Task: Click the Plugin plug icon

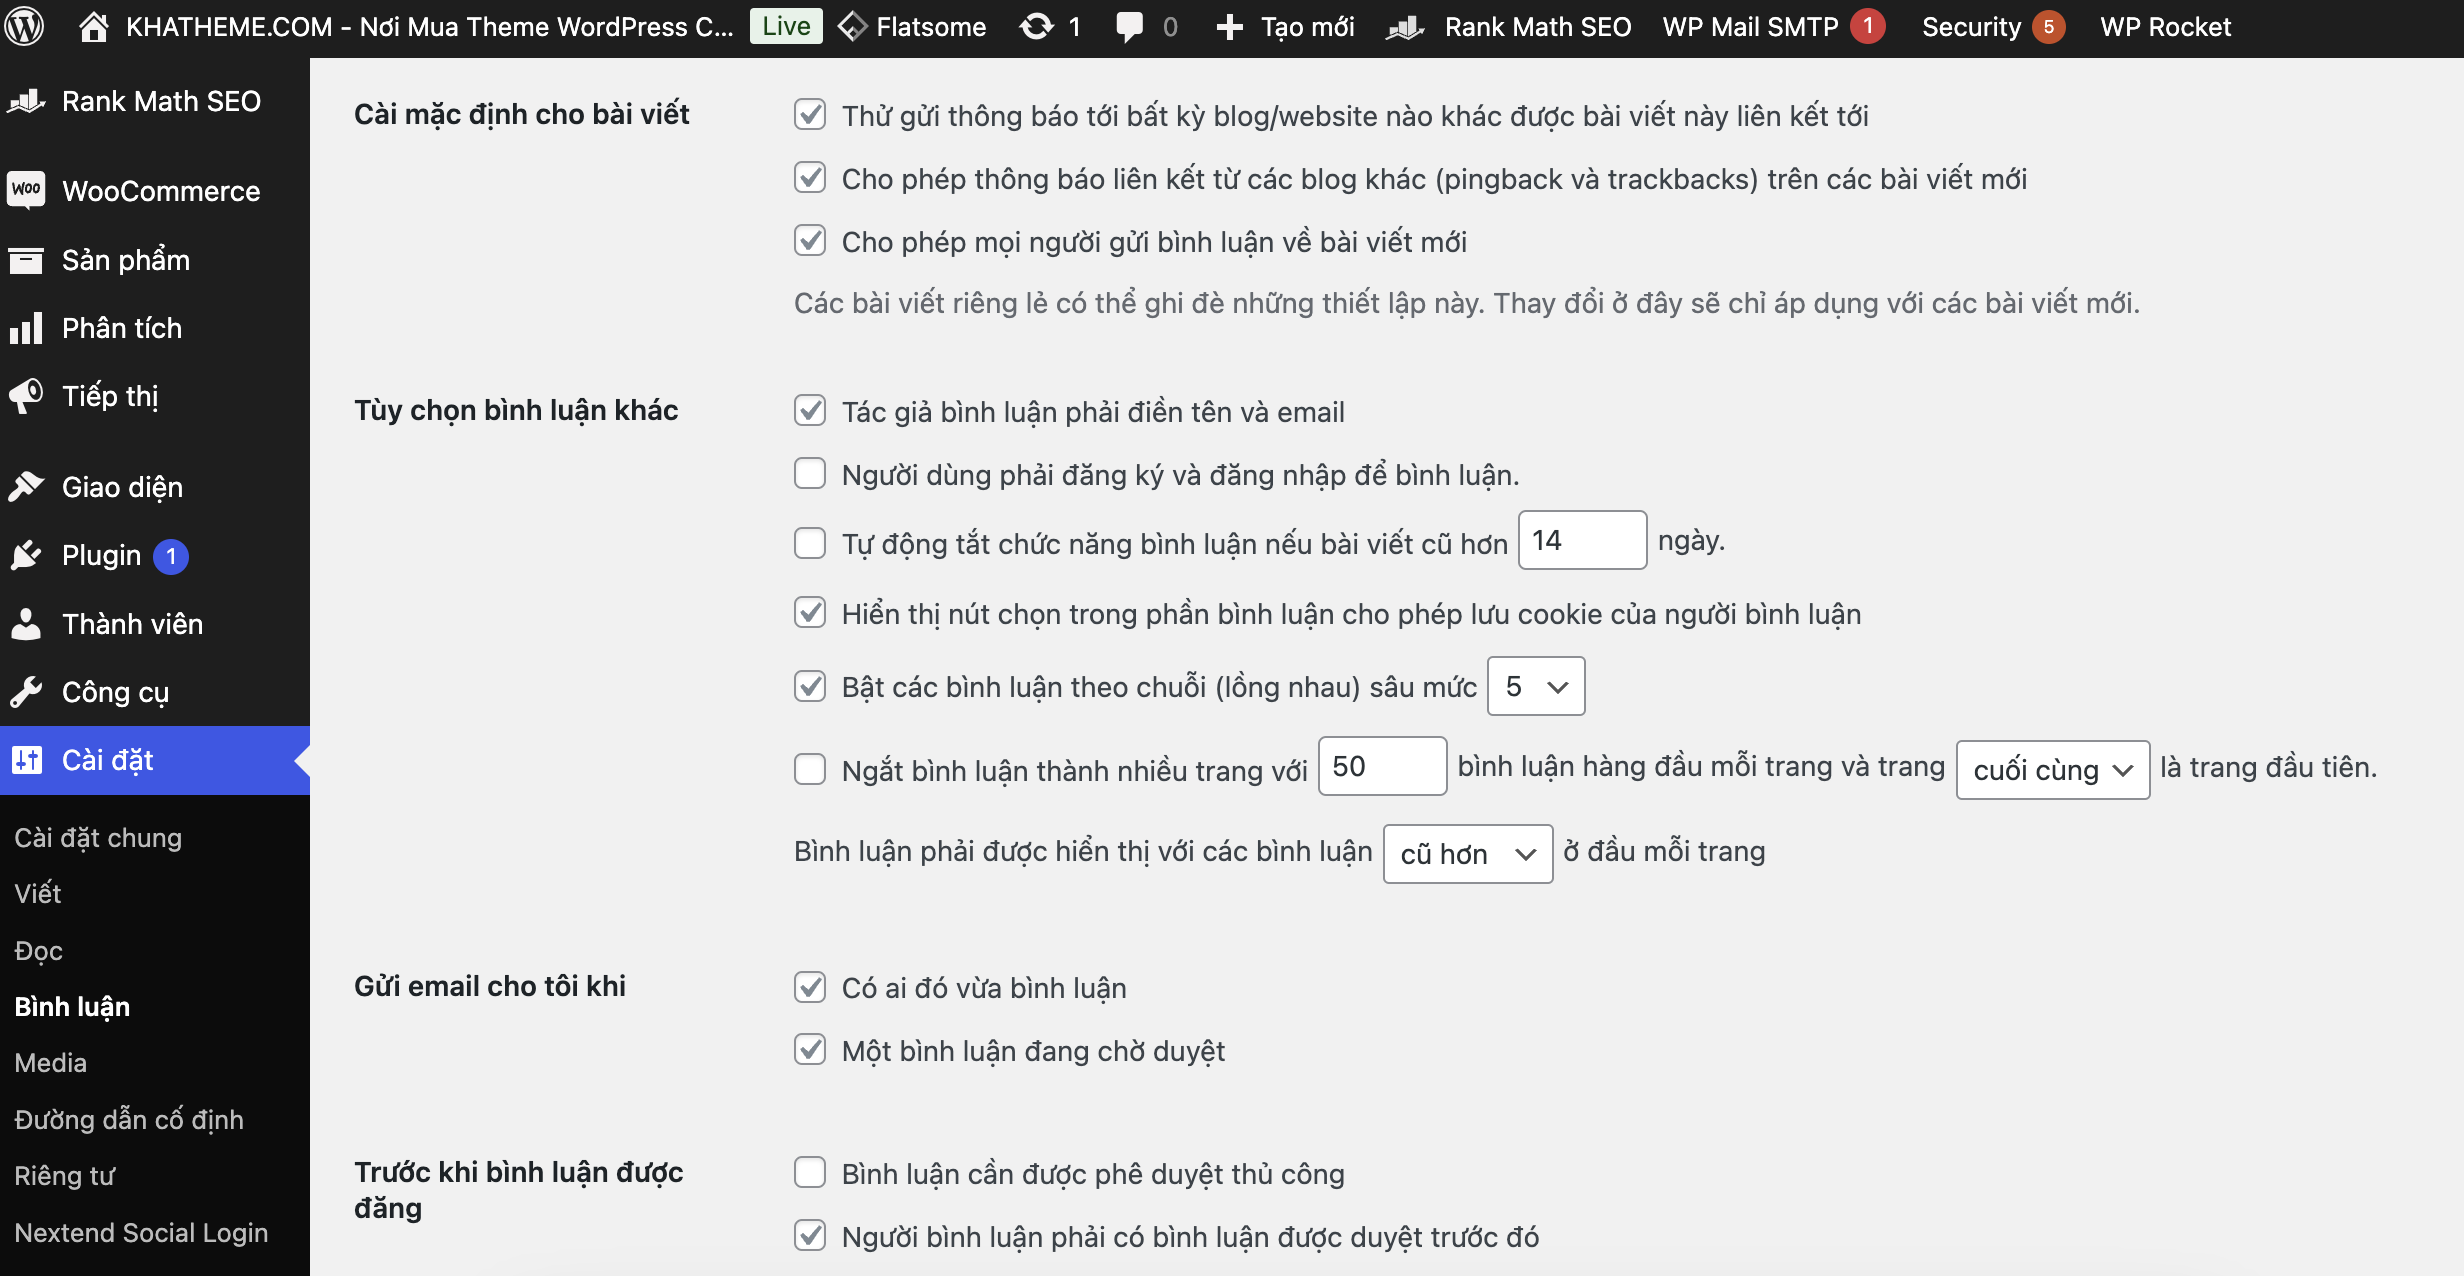Action: click(26, 555)
